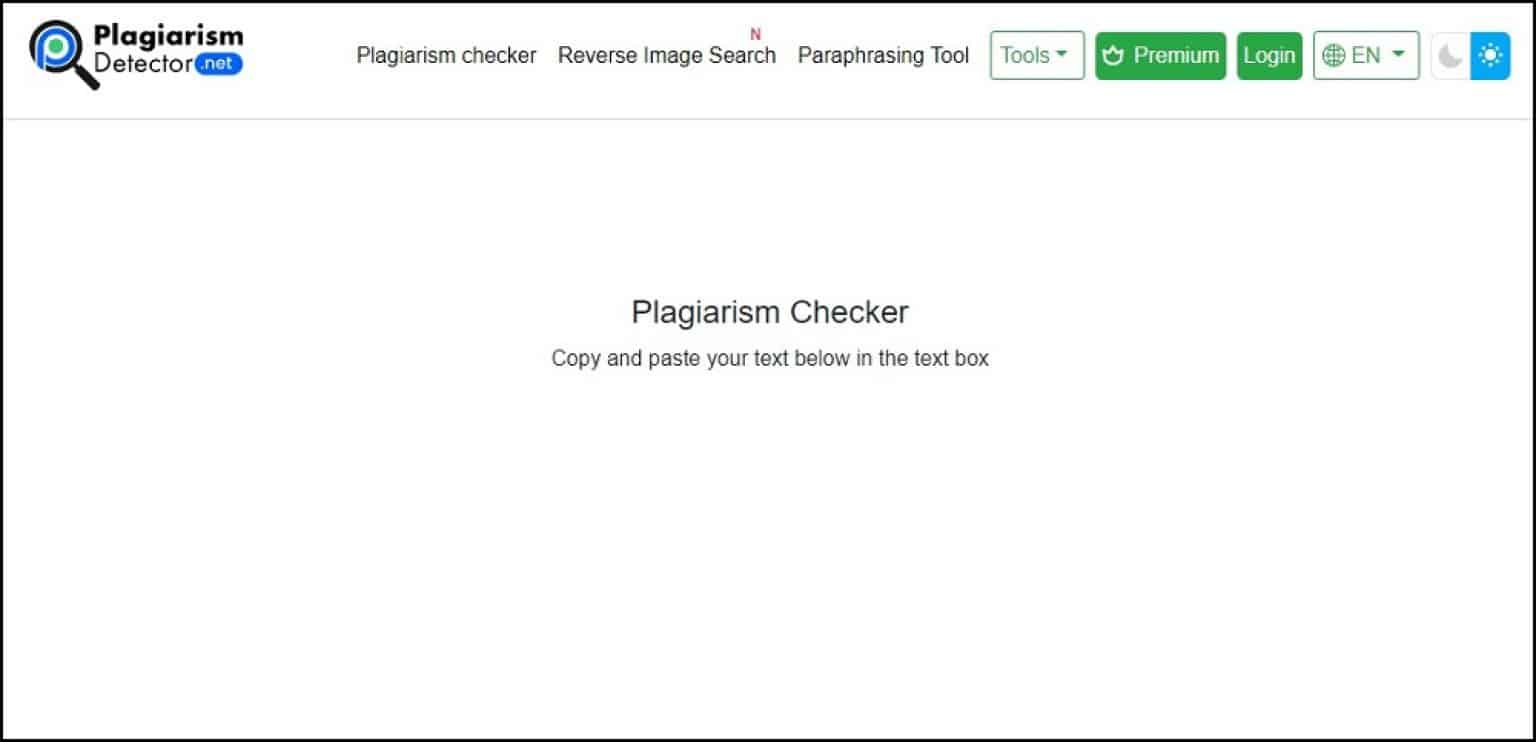Open the Tools dropdown menu
The height and width of the screenshot is (742, 1536).
pos(1036,56)
